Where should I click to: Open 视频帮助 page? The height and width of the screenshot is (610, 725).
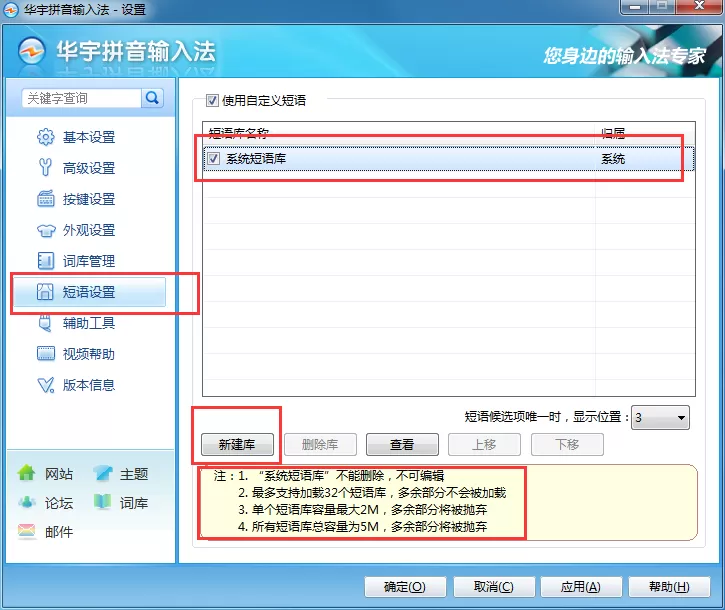(89, 354)
